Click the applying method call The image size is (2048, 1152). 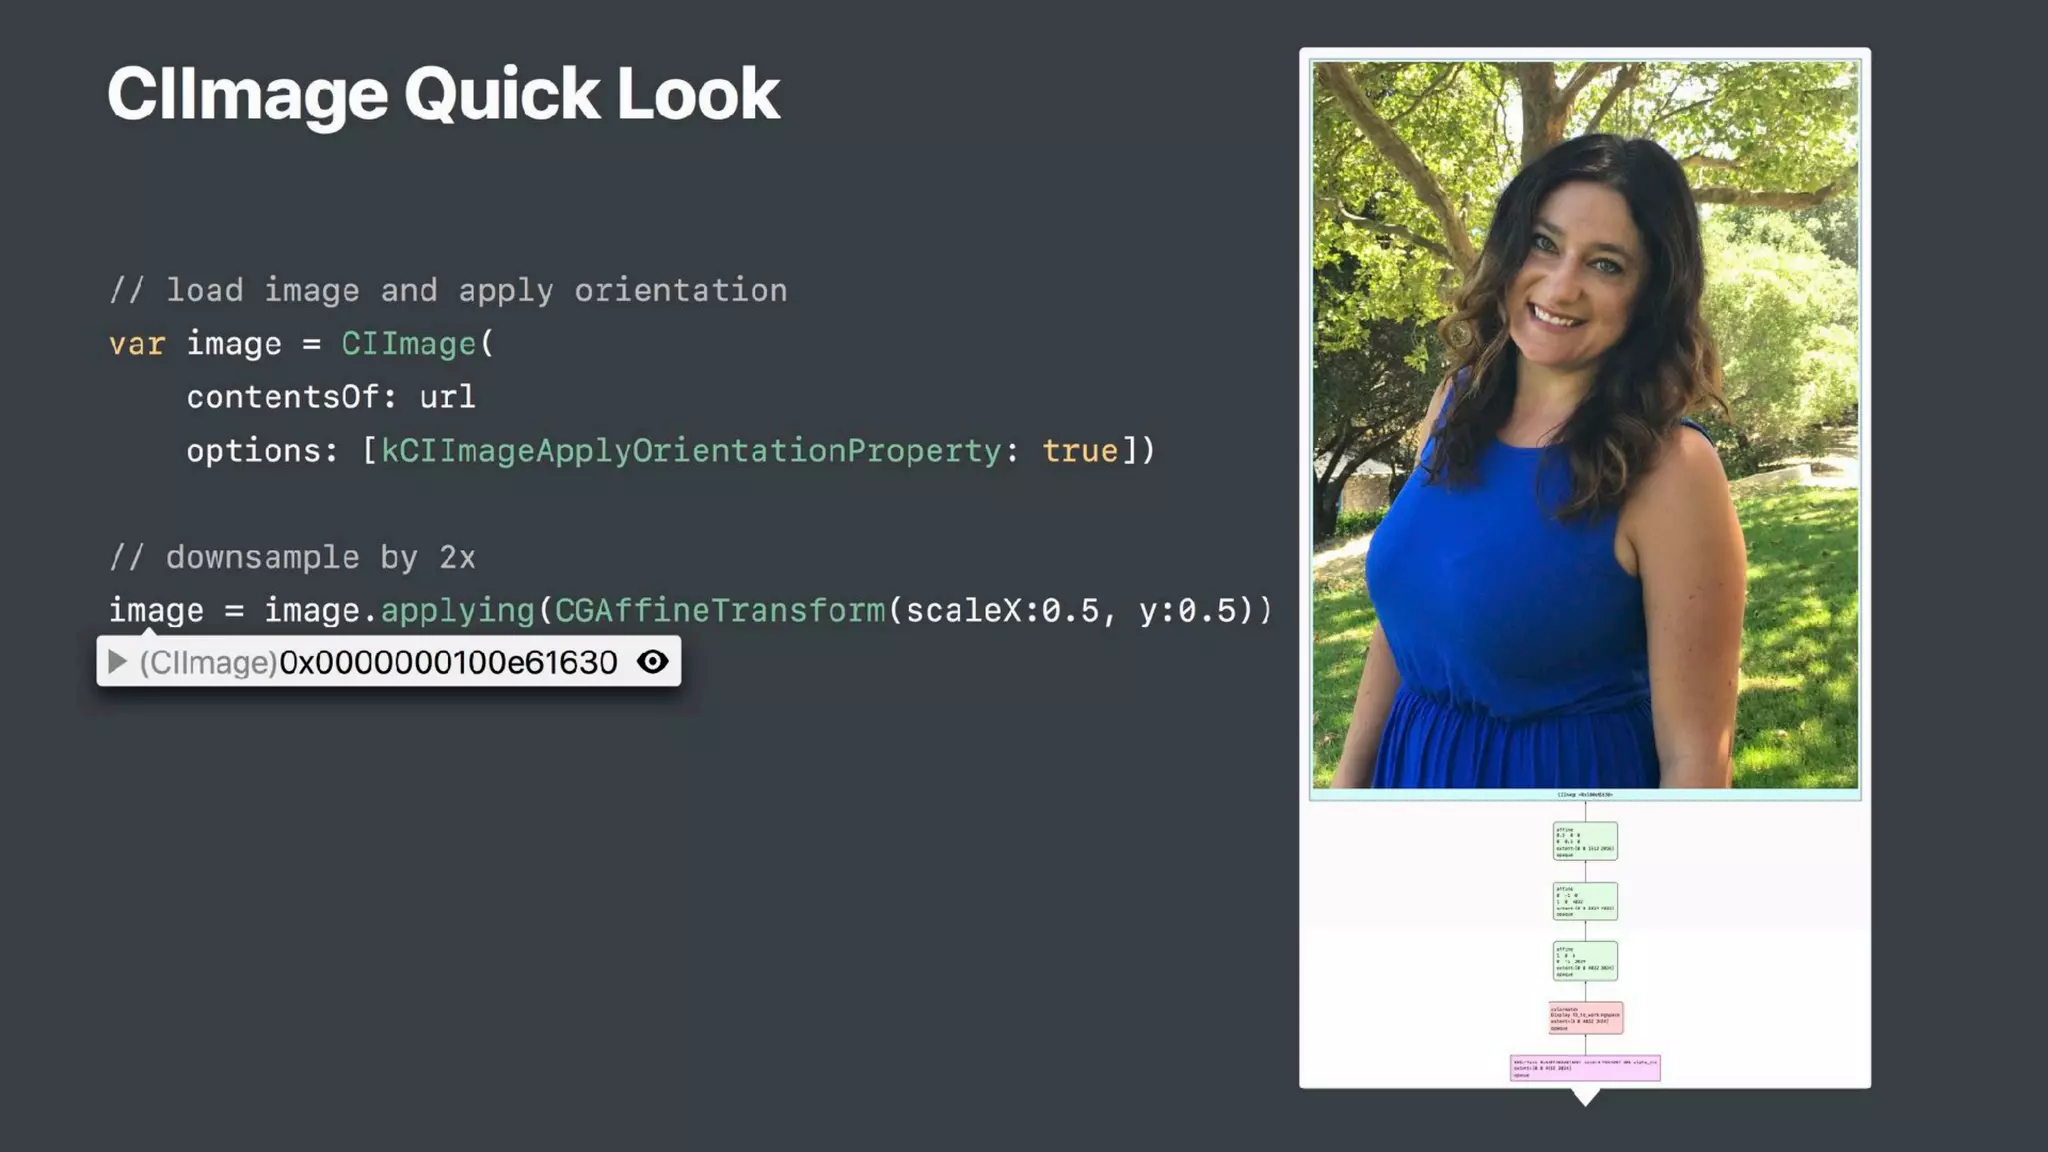(x=458, y=610)
